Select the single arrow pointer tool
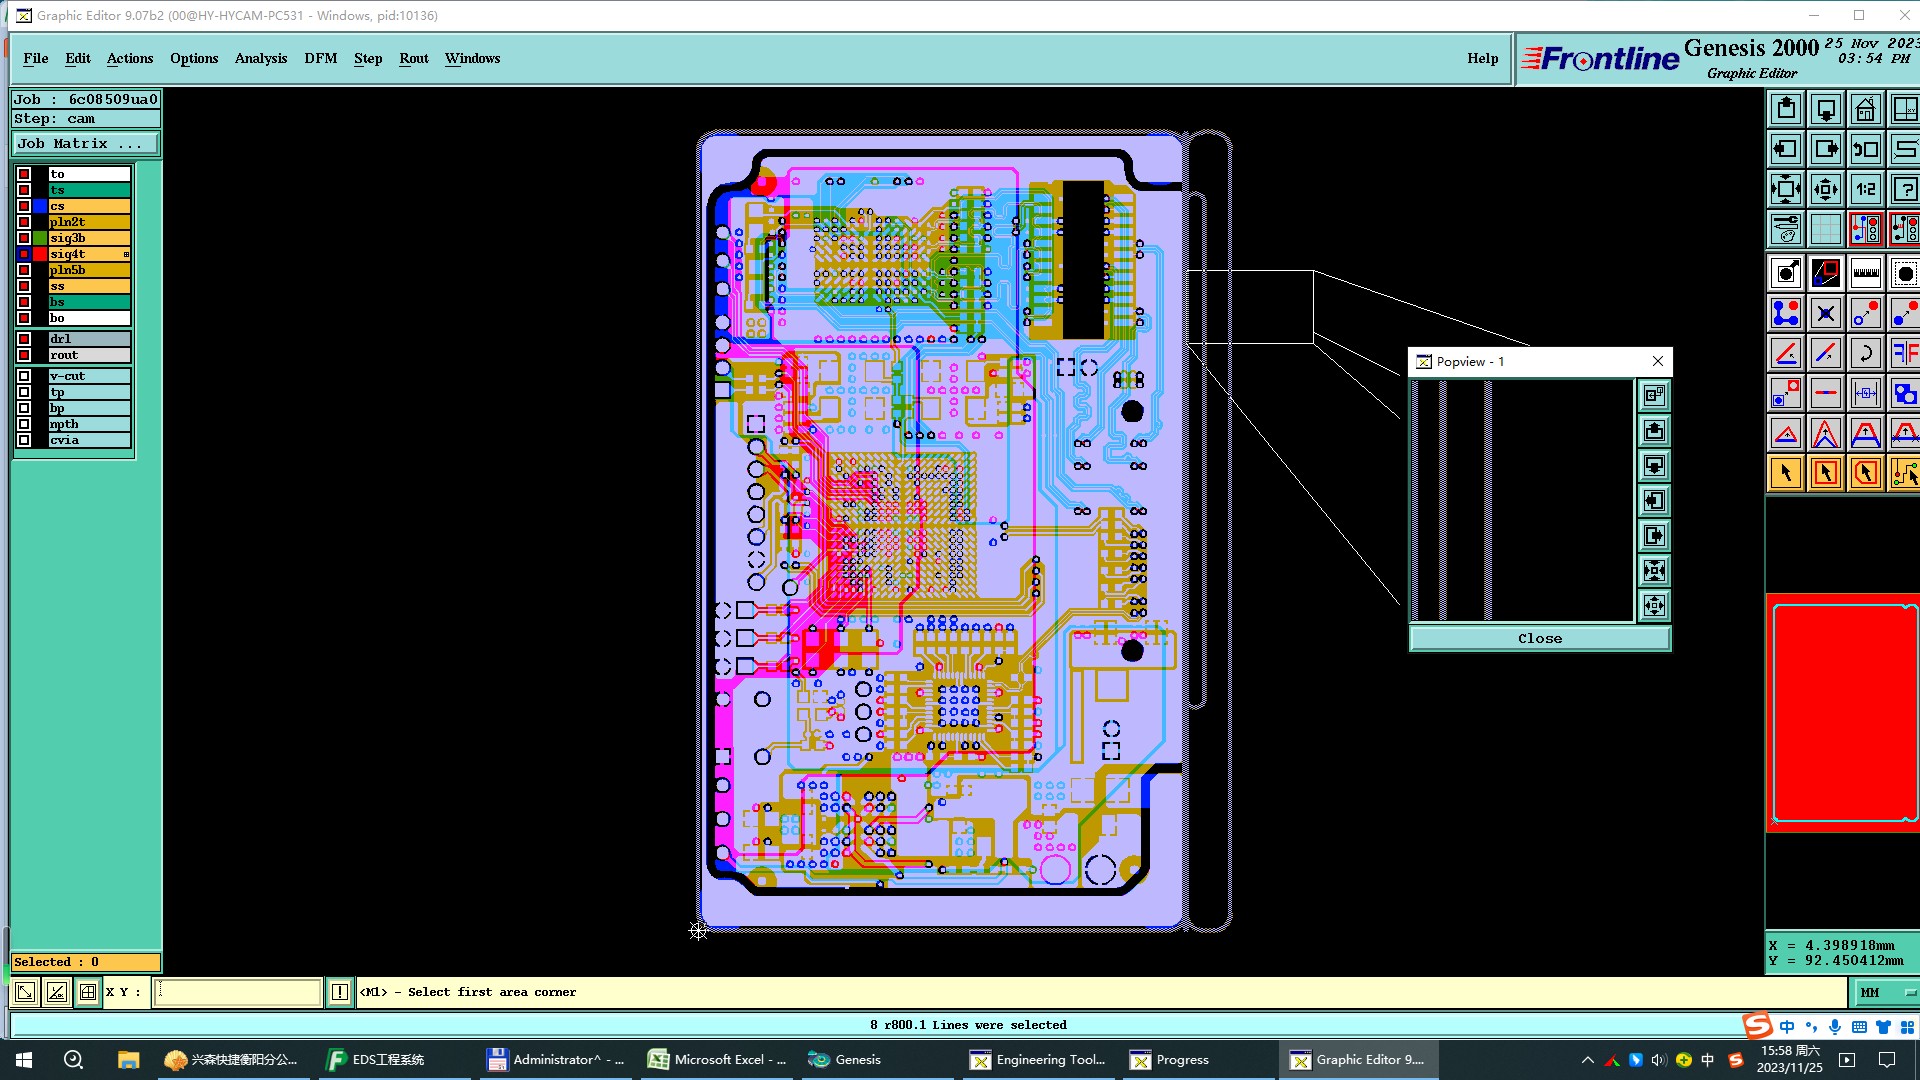The width and height of the screenshot is (1920, 1080). click(x=1785, y=473)
